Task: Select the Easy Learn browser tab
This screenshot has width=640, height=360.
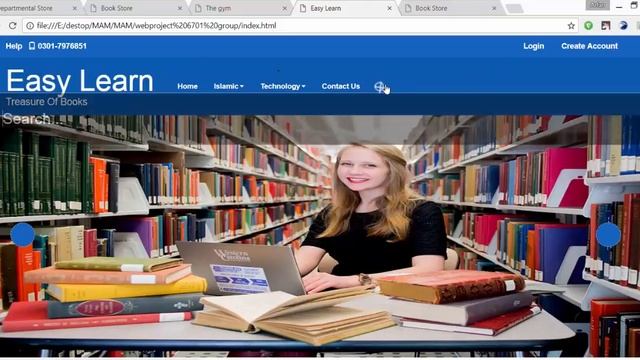Action: tap(345, 8)
